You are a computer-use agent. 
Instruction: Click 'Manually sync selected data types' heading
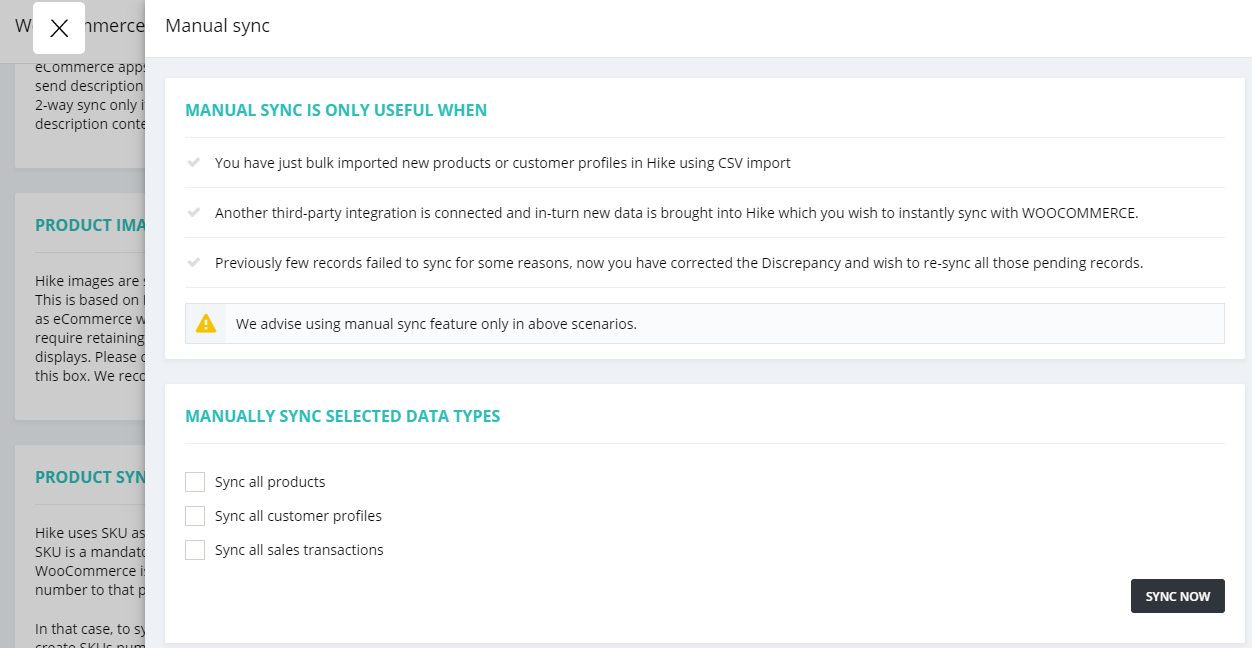click(x=343, y=416)
